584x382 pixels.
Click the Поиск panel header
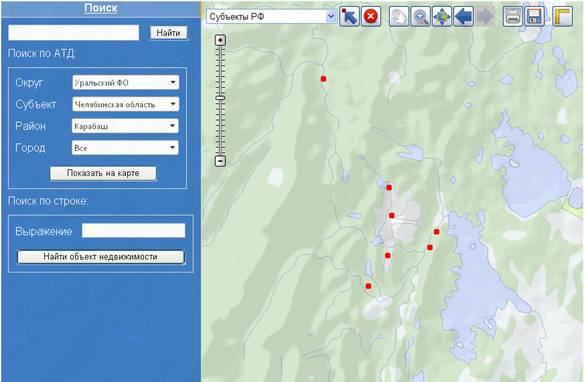[x=101, y=8]
